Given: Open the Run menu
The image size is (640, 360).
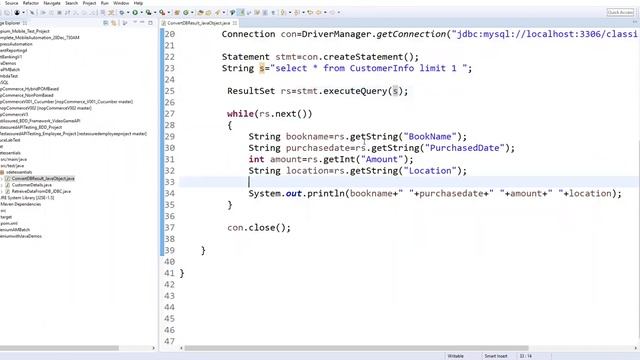Looking at the screenshot, I should pos(104,3).
